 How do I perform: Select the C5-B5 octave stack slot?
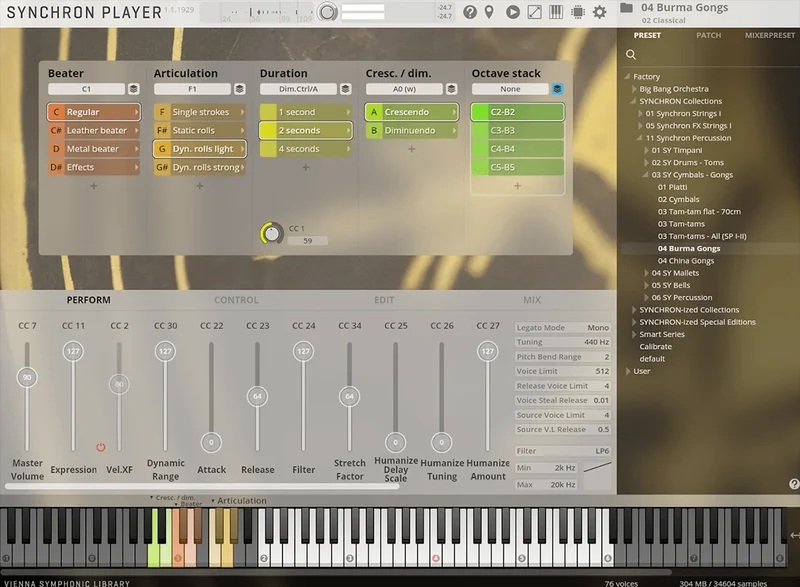pos(517,167)
